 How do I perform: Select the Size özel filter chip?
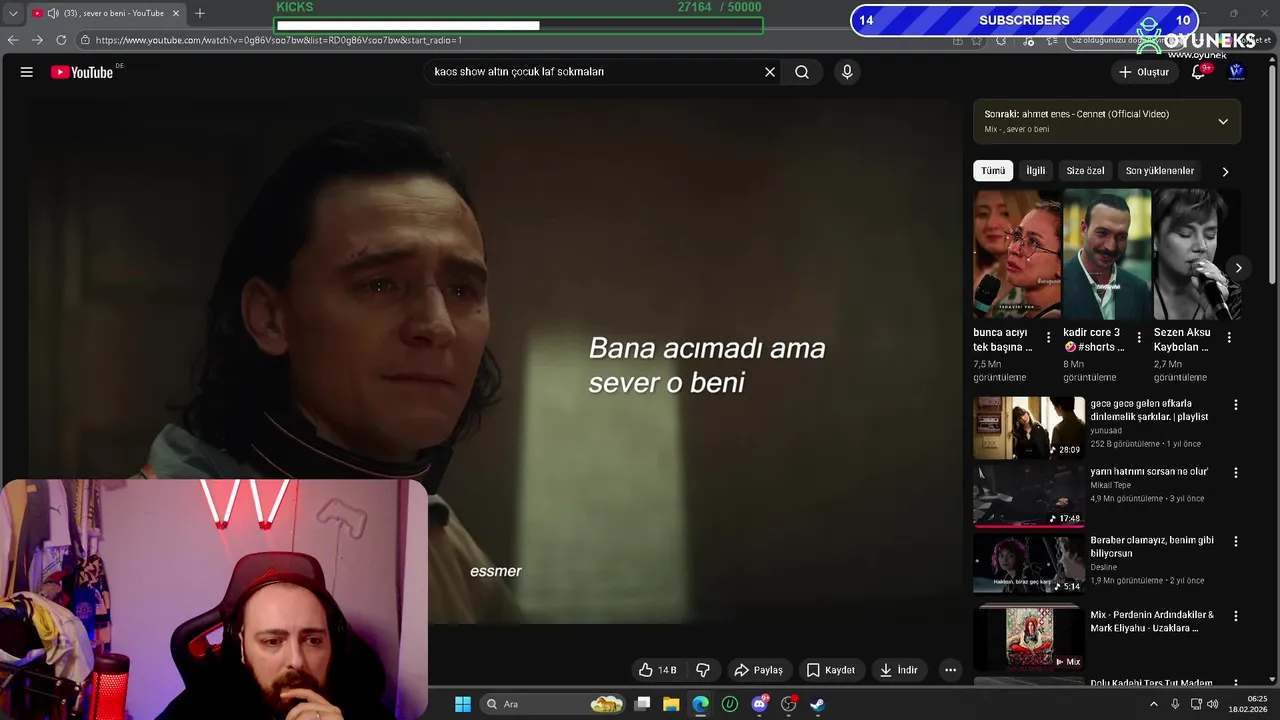coord(1085,171)
